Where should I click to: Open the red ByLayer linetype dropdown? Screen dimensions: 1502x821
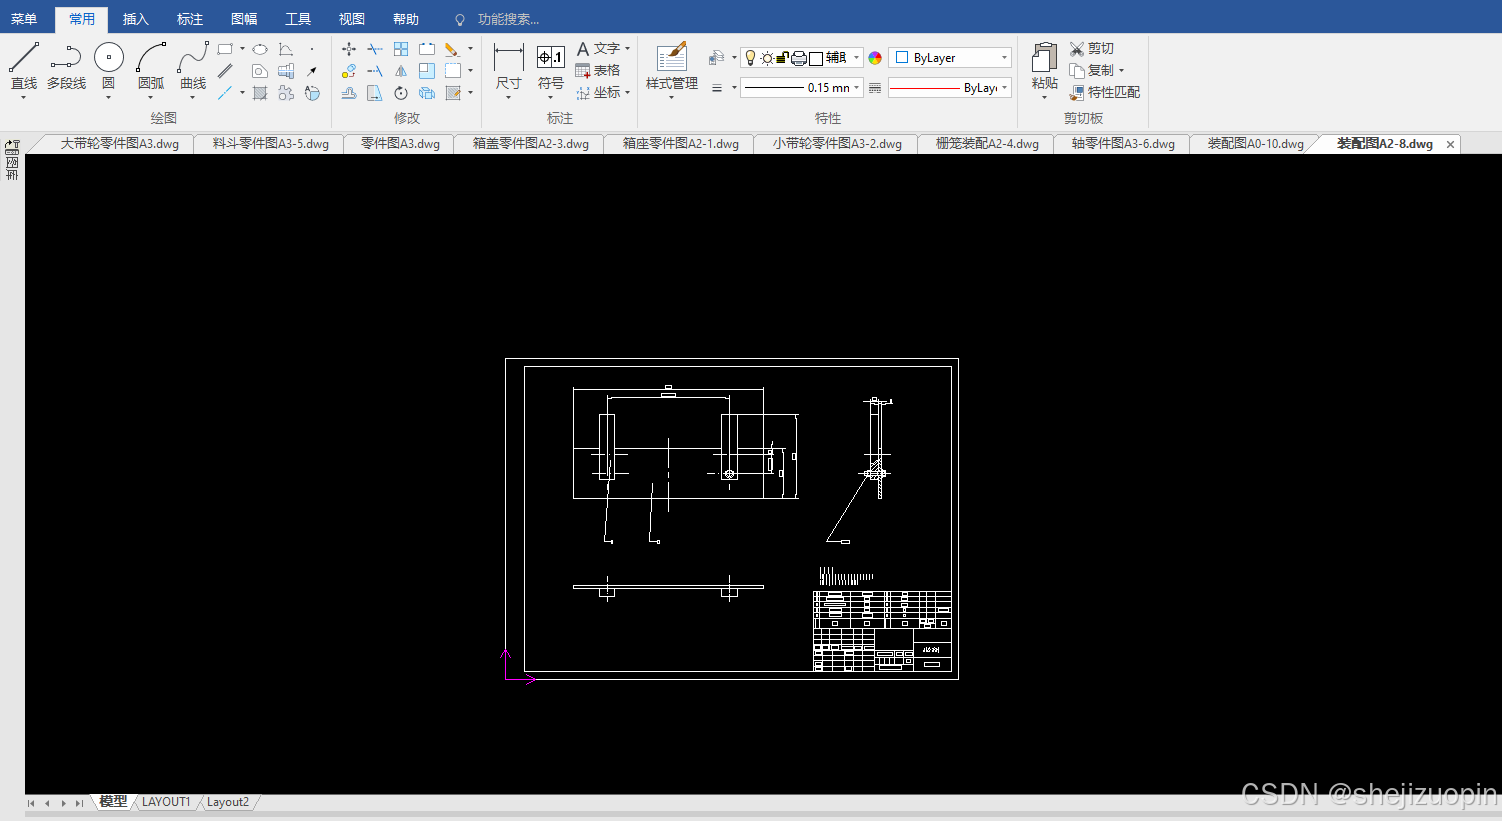pyautogui.click(x=949, y=88)
